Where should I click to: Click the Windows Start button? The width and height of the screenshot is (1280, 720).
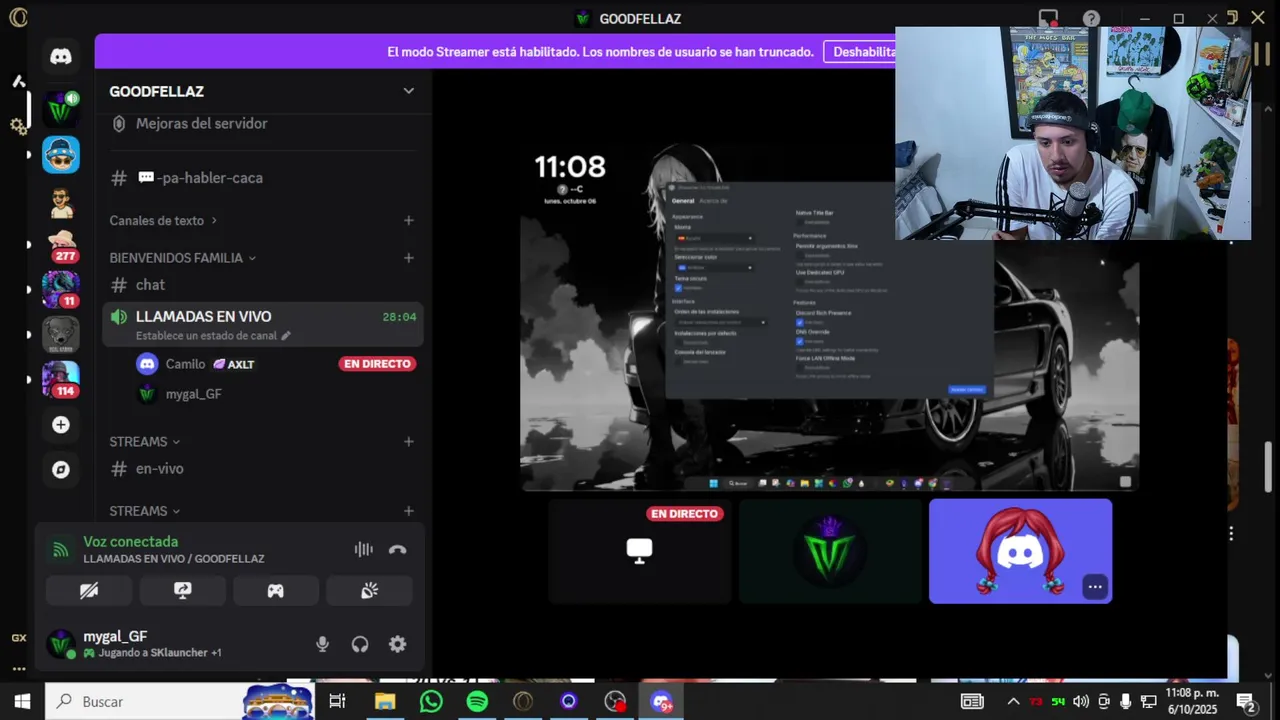click(x=22, y=701)
